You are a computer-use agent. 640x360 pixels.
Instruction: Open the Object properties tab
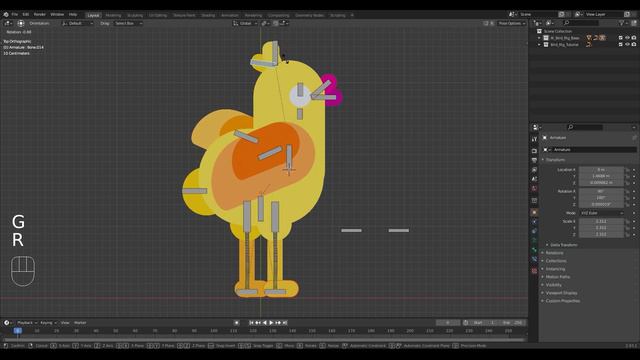534,213
